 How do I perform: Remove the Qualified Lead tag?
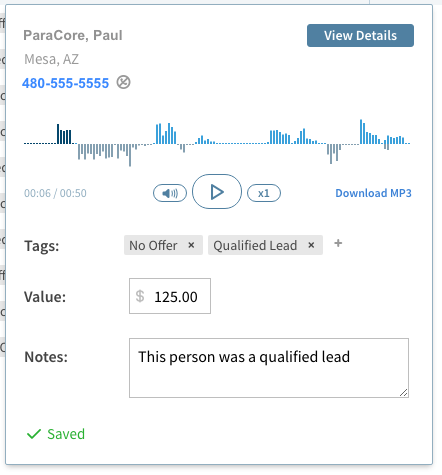click(311, 245)
